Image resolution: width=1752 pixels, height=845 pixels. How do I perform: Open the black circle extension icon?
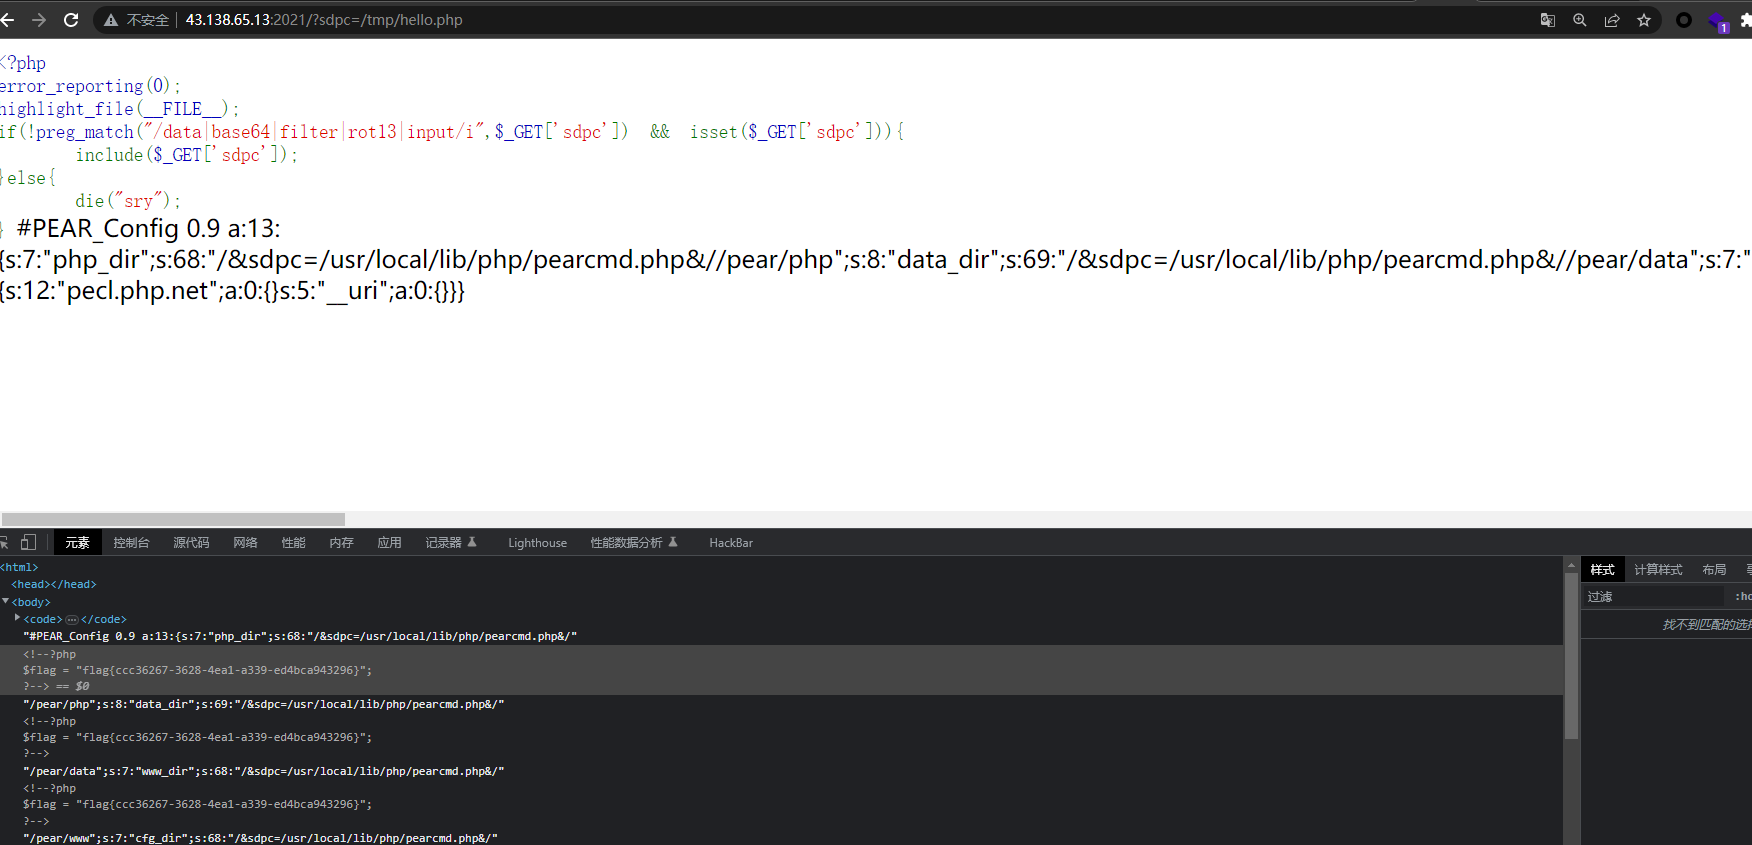point(1684,20)
